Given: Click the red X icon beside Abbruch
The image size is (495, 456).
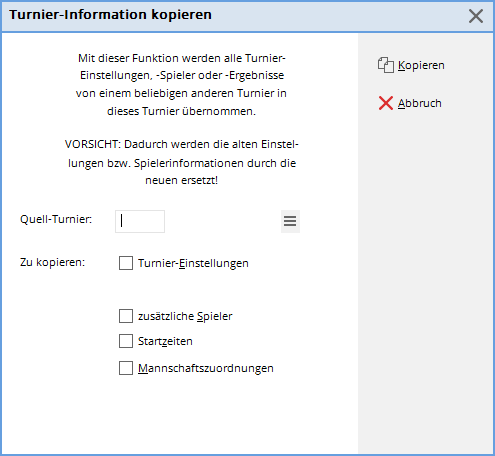Looking at the screenshot, I should (x=386, y=103).
